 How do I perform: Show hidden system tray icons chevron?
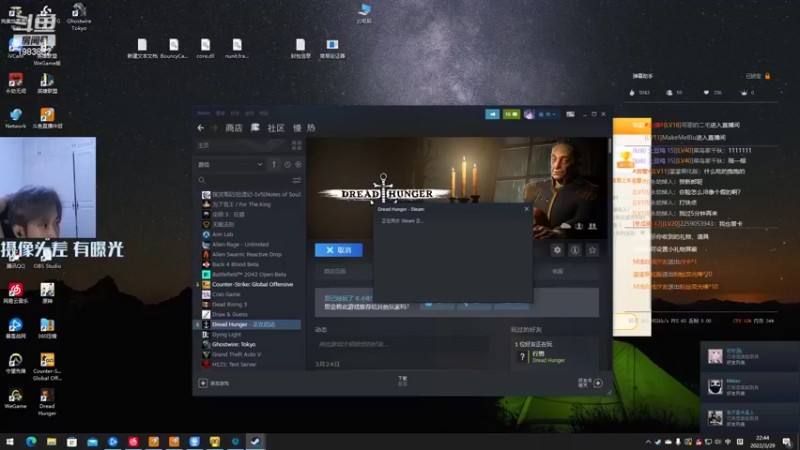(648, 442)
